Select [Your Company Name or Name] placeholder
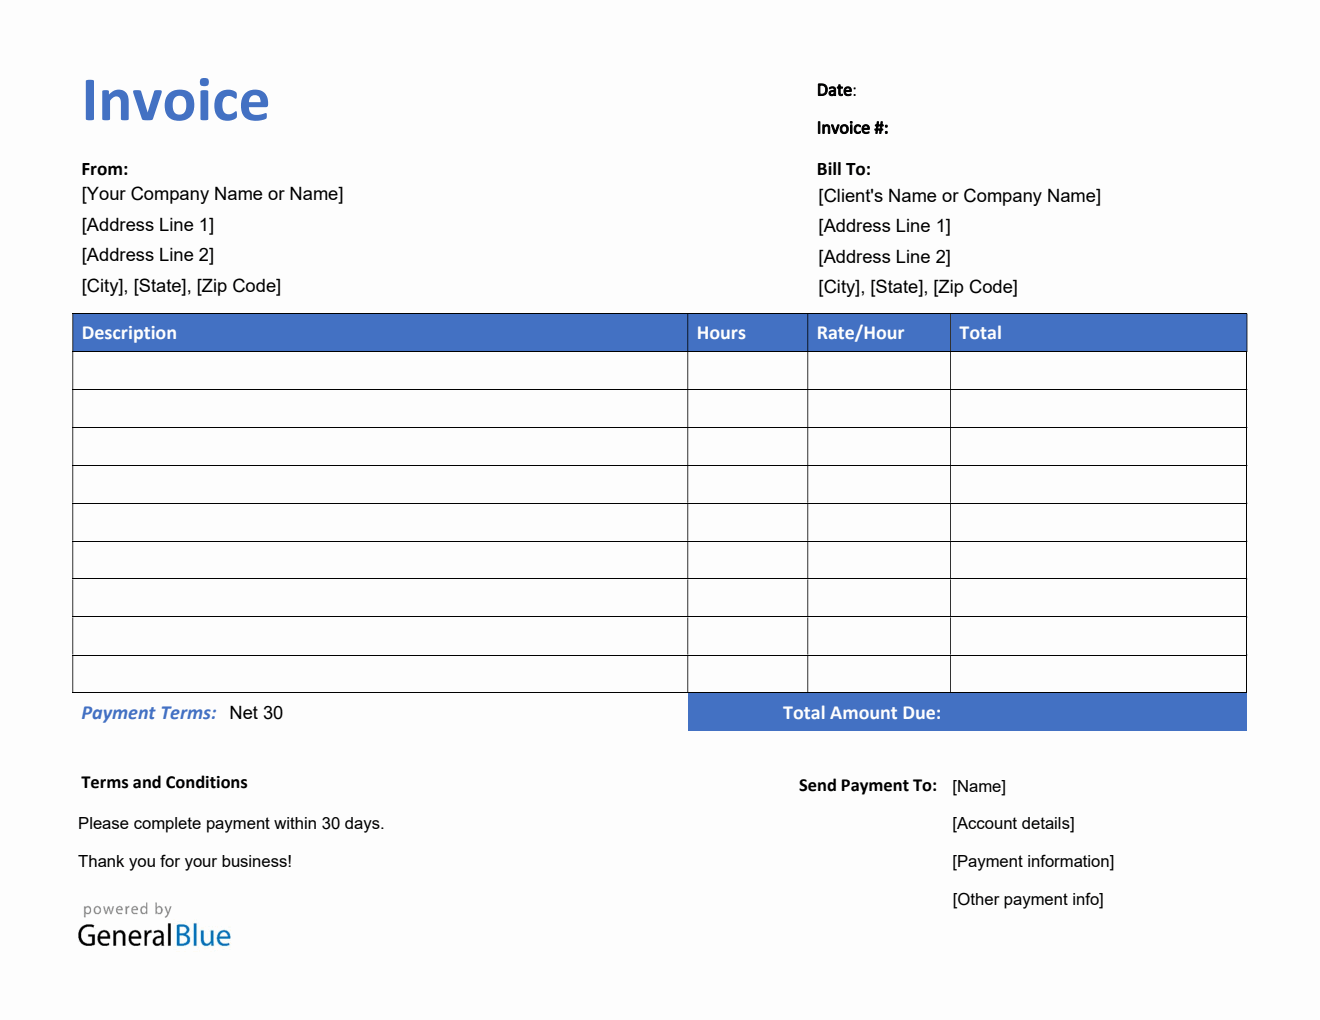The width and height of the screenshot is (1320, 1020). 212,193
